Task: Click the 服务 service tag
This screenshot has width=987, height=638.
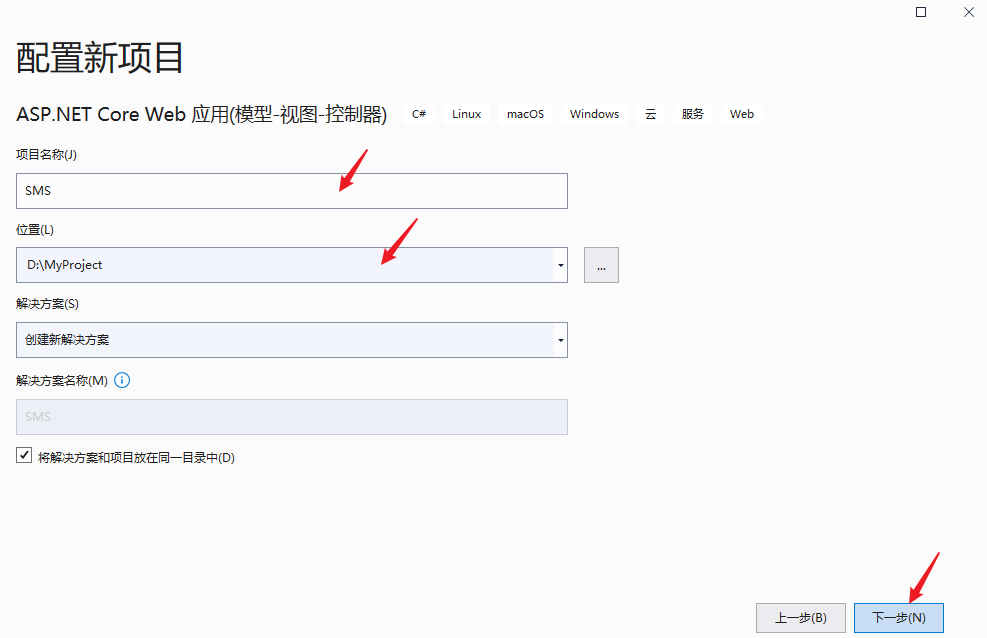Action: pyautogui.click(x=692, y=114)
